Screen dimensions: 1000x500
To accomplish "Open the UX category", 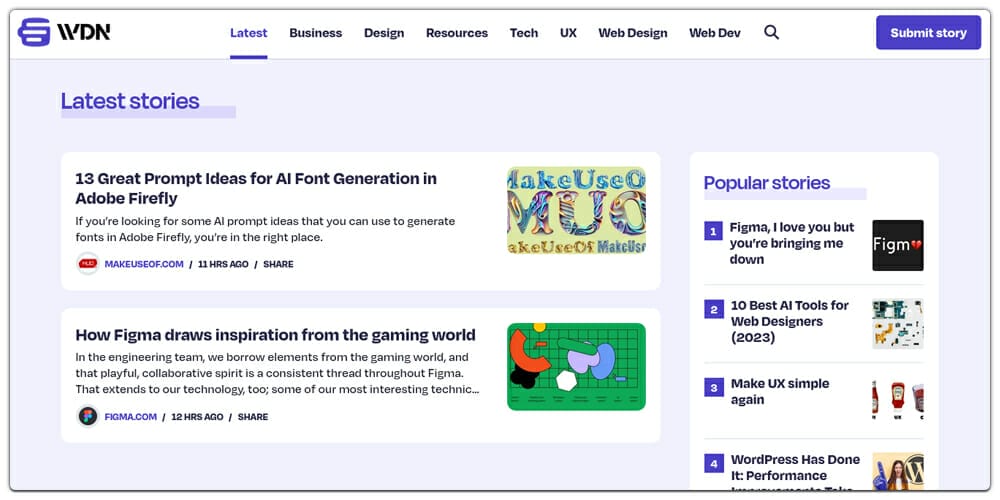I will point(568,33).
